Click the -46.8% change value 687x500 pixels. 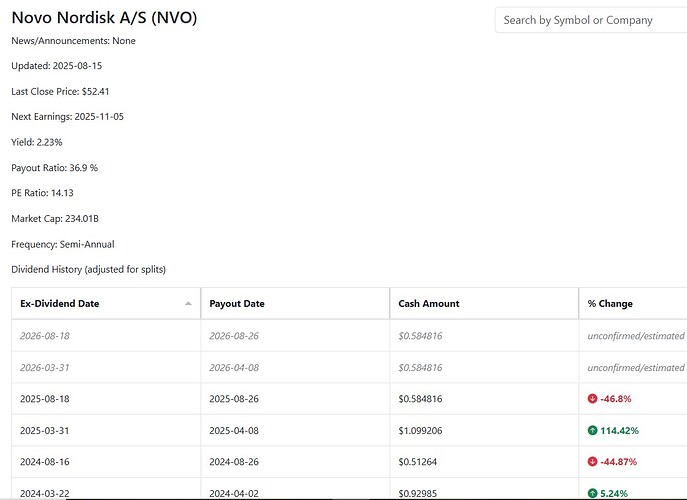(x=616, y=399)
